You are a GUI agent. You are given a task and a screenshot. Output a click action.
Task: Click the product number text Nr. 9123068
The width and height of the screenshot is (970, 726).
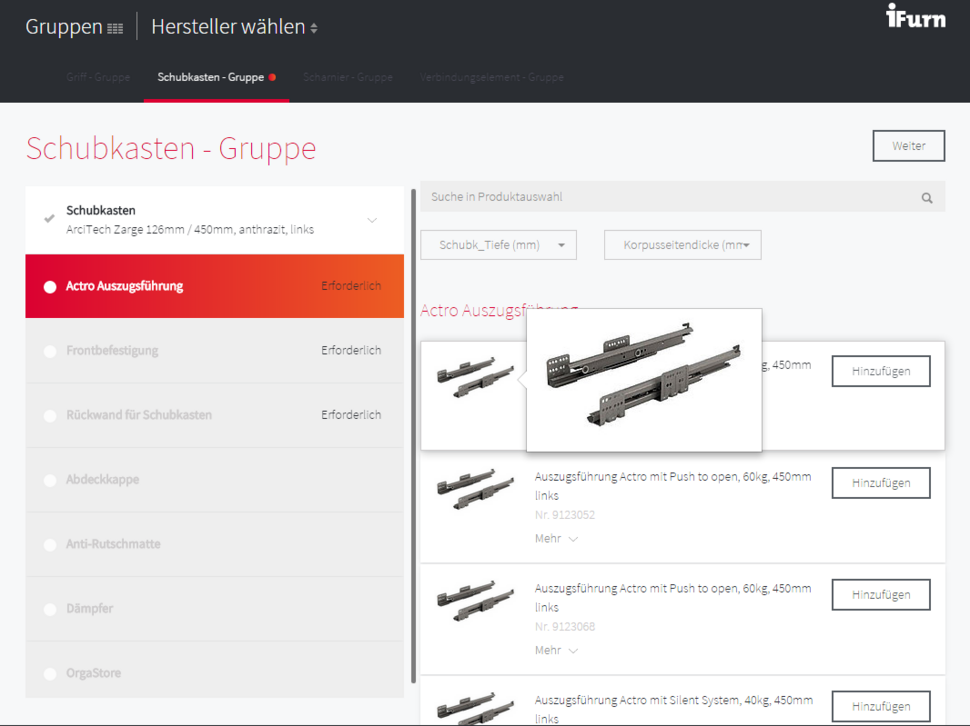565,627
